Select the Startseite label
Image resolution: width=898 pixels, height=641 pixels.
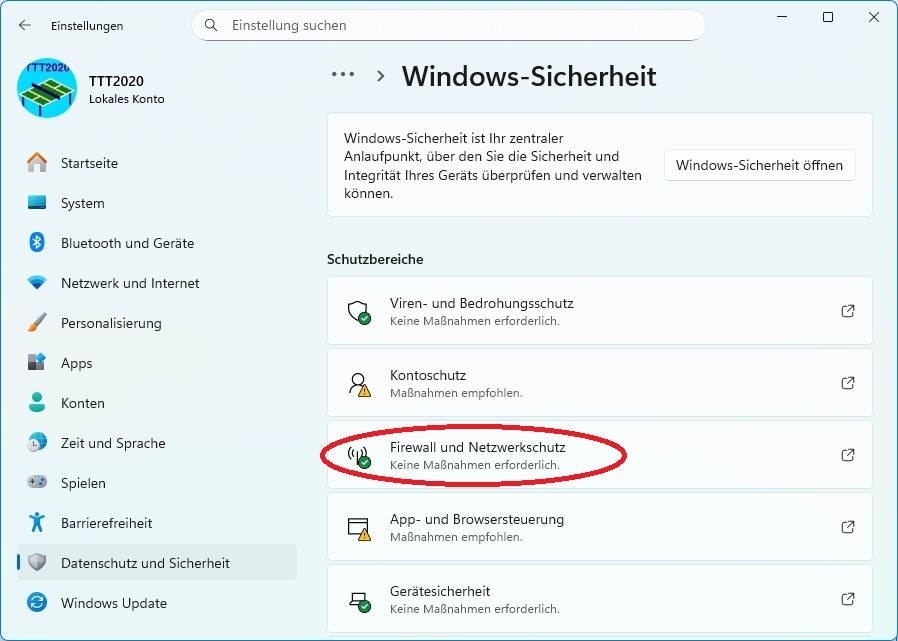[89, 163]
